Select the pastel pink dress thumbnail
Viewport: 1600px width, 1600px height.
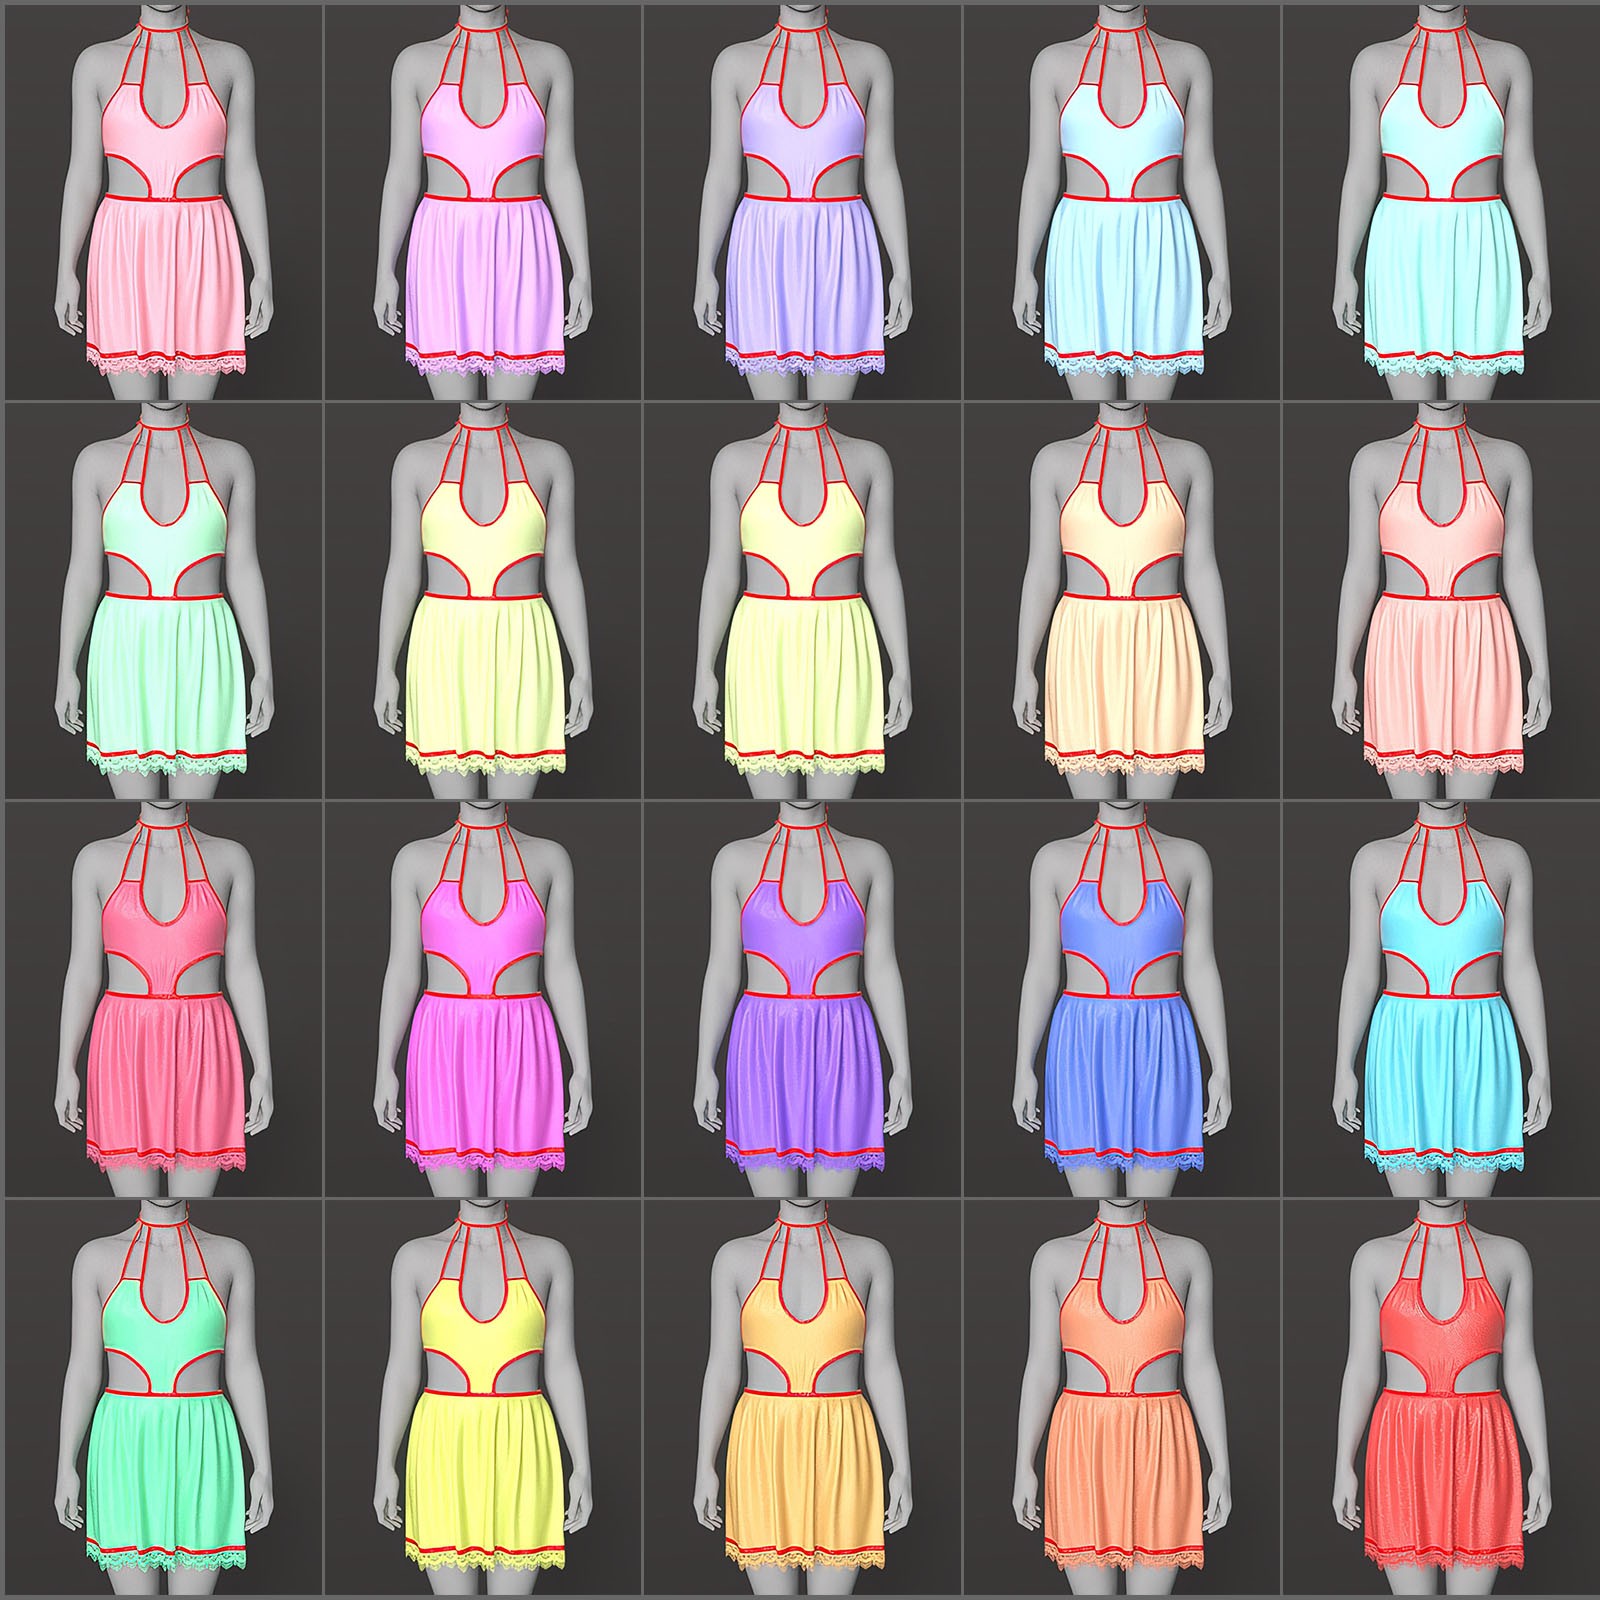[163, 203]
